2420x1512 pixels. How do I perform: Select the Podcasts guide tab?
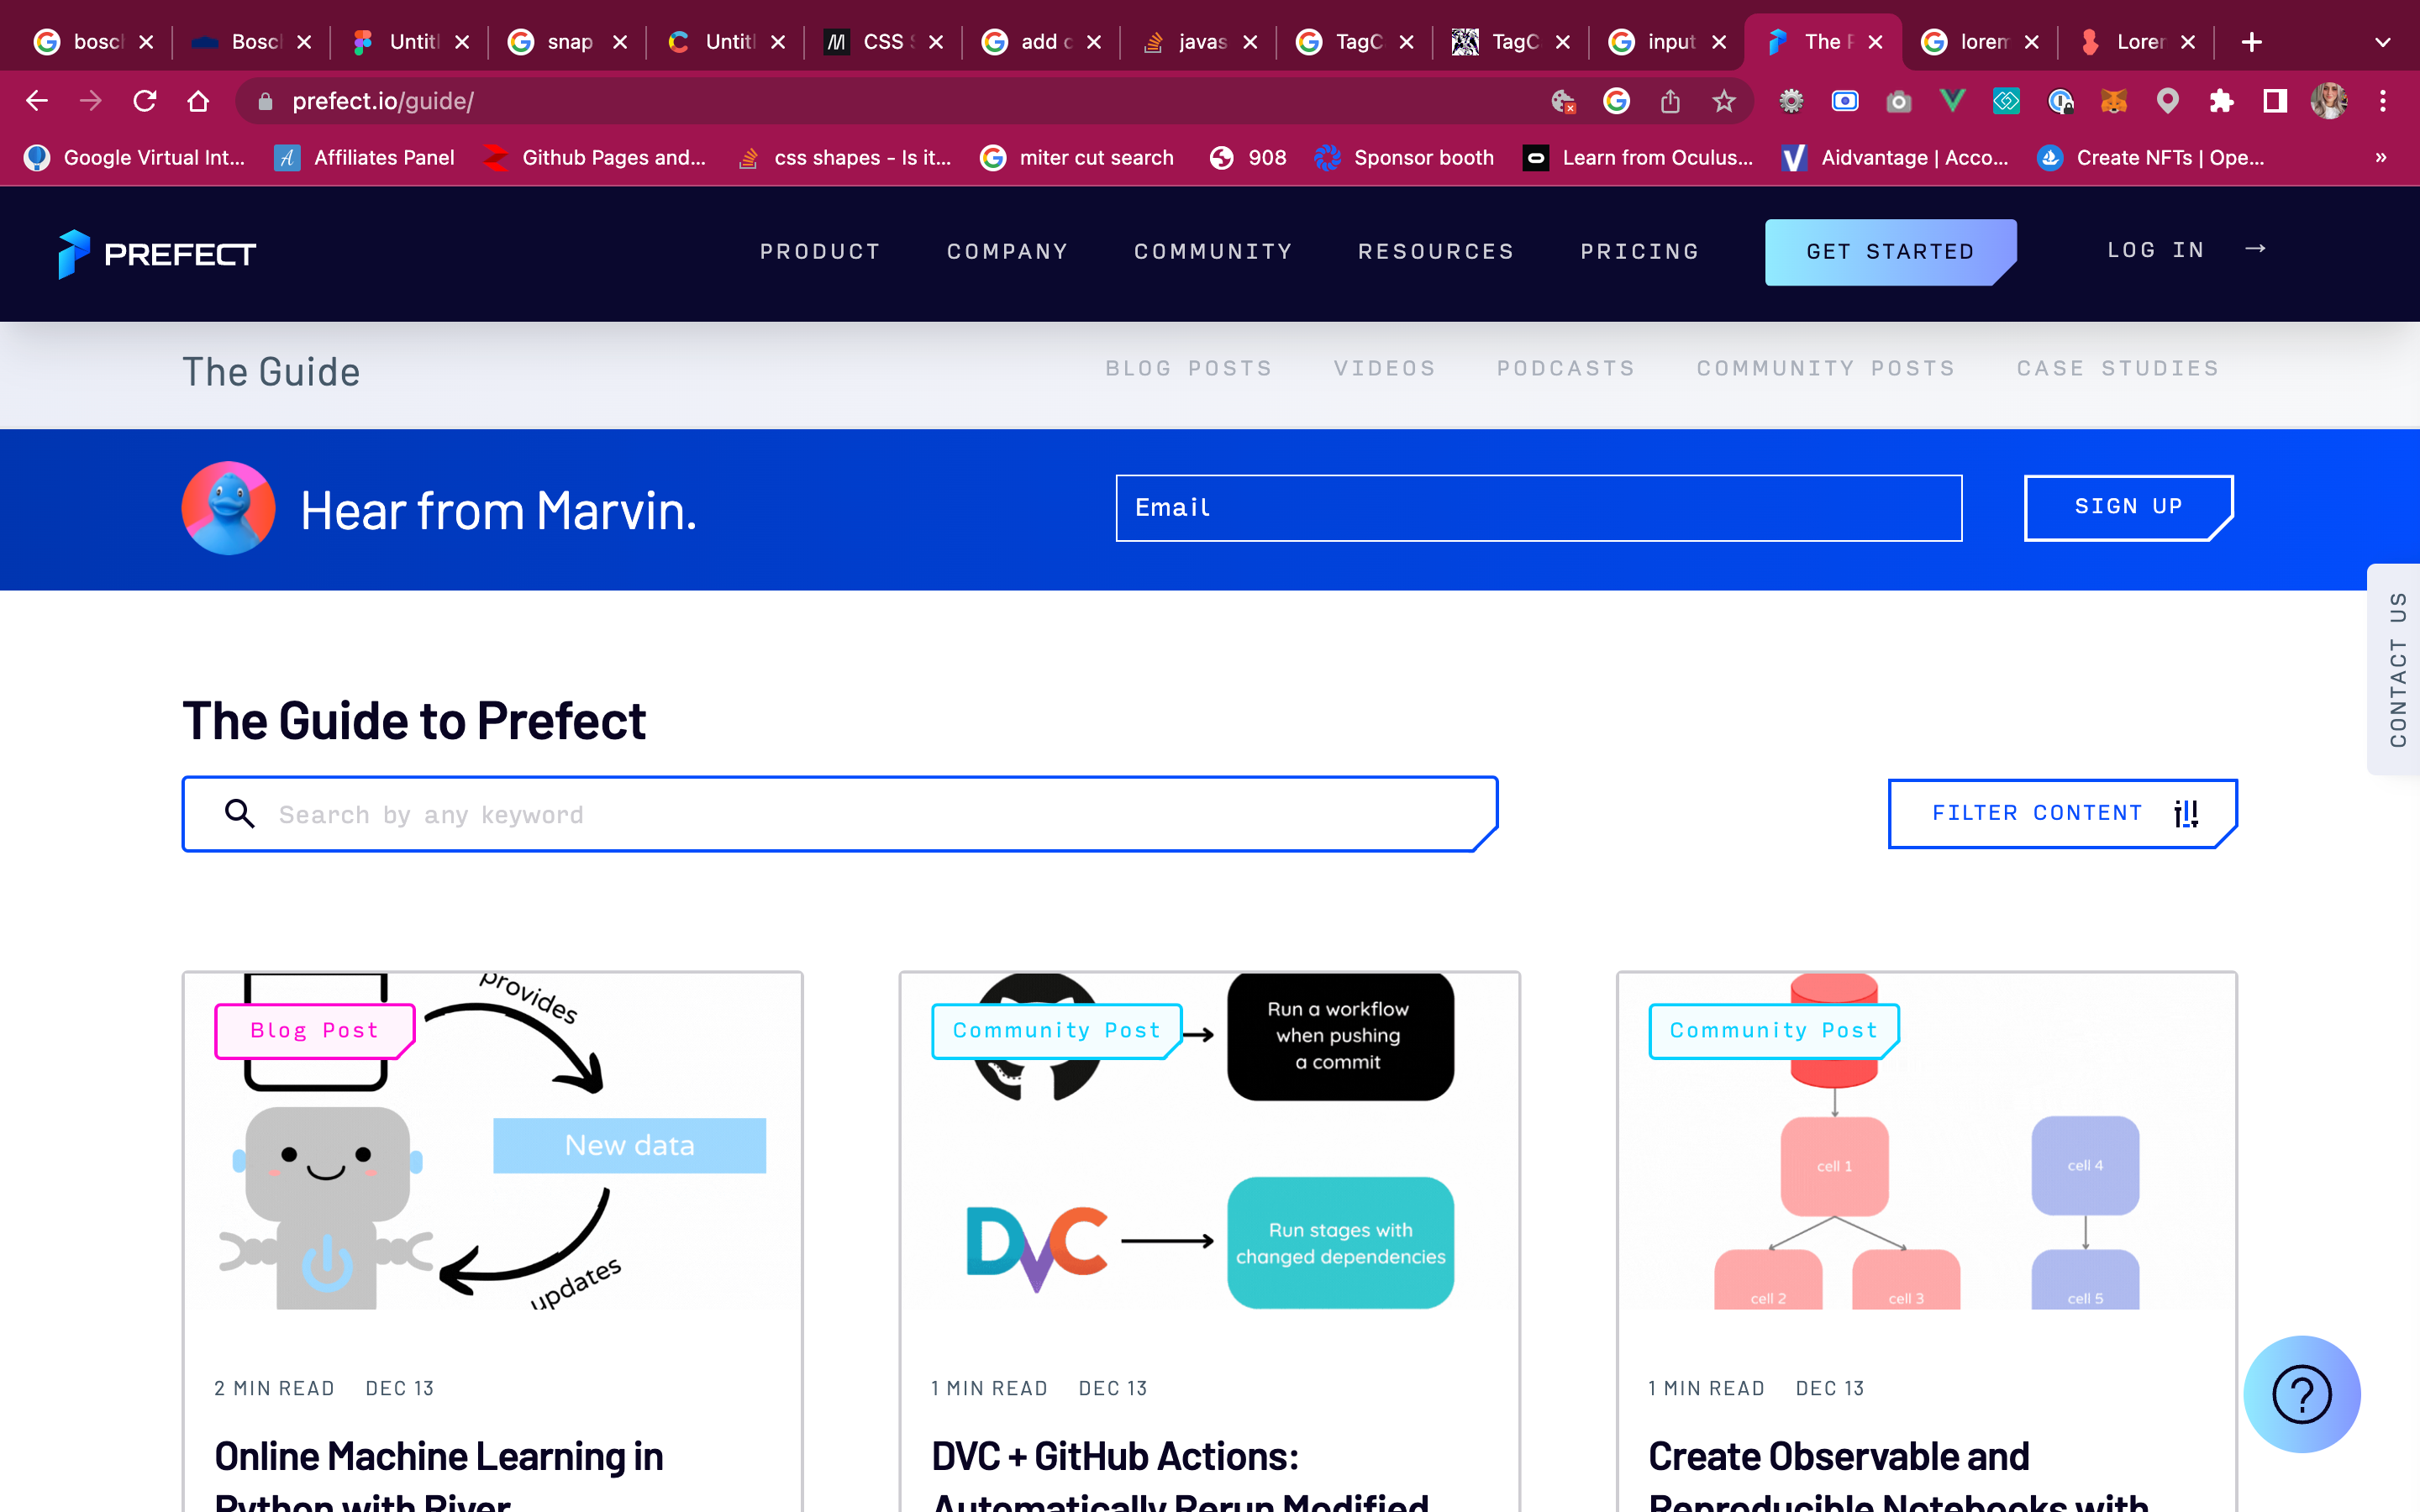(x=1566, y=368)
